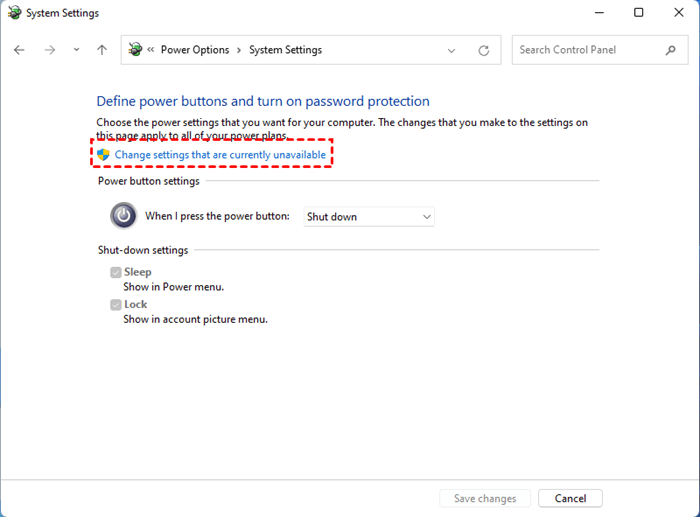Select the System Settings breadcrumb
Image resolution: width=700 pixels, height=517 pixels.
[285, 50]
